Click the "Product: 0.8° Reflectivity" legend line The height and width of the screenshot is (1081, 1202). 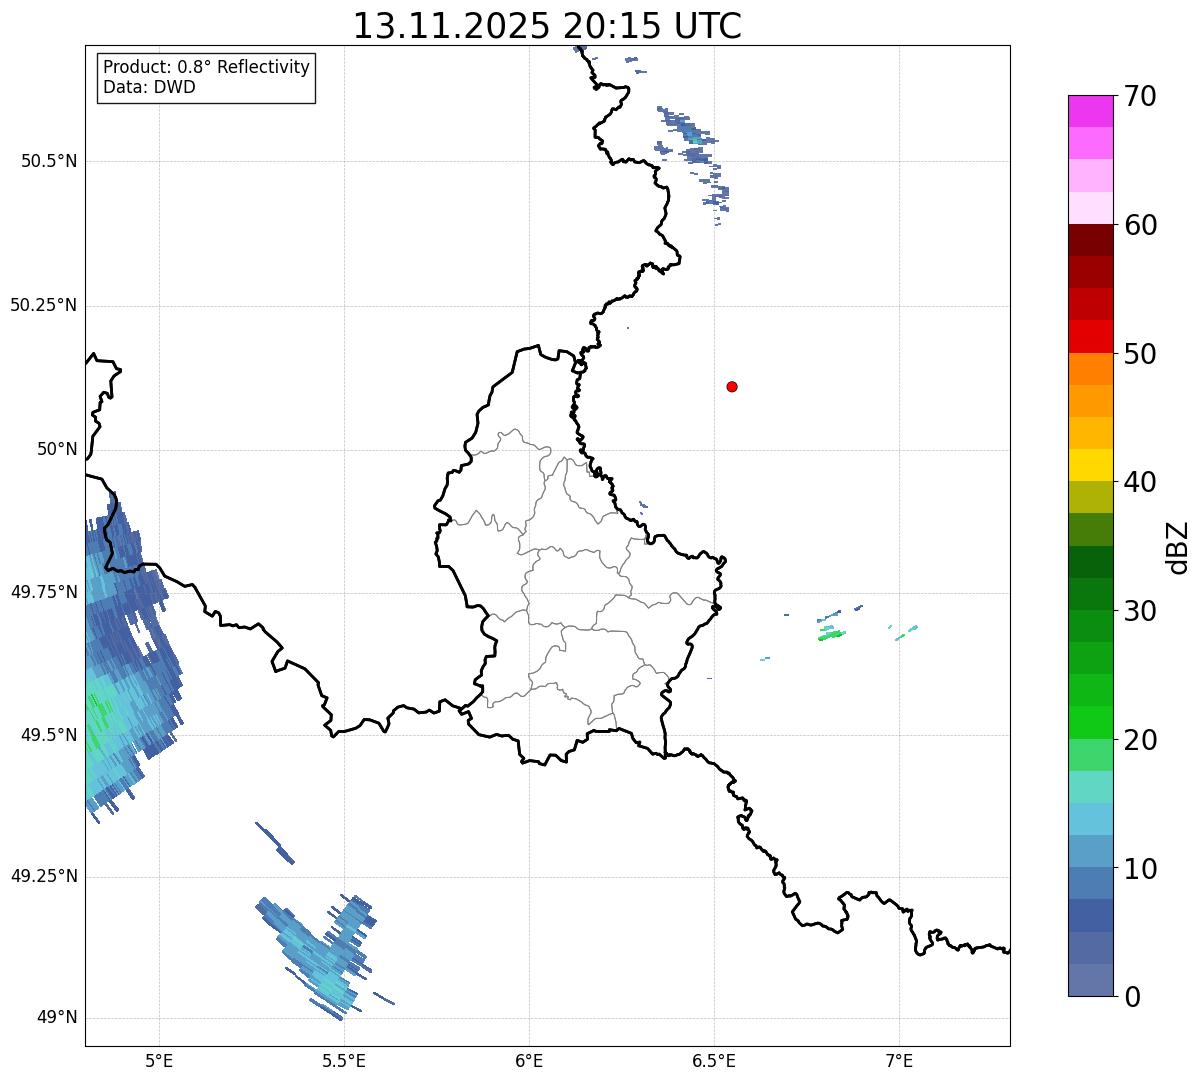[207, 67]
